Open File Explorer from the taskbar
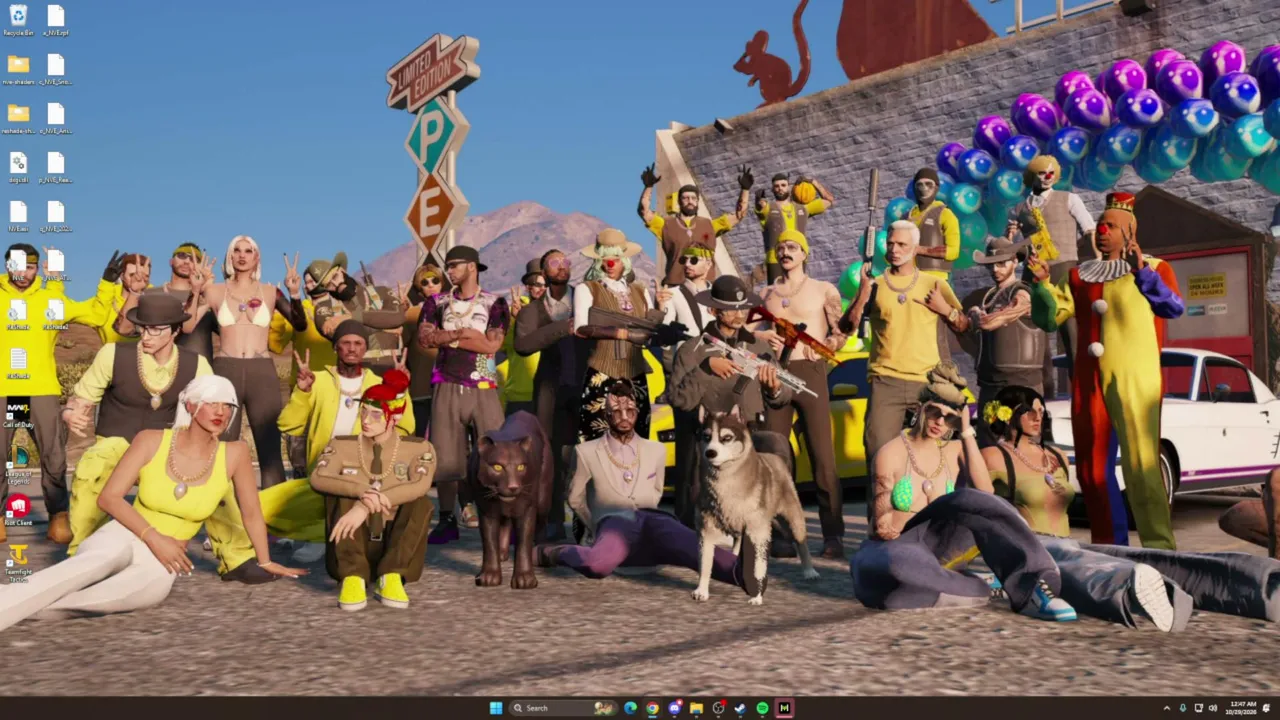1280x720 pixels. tap(696, 708)
